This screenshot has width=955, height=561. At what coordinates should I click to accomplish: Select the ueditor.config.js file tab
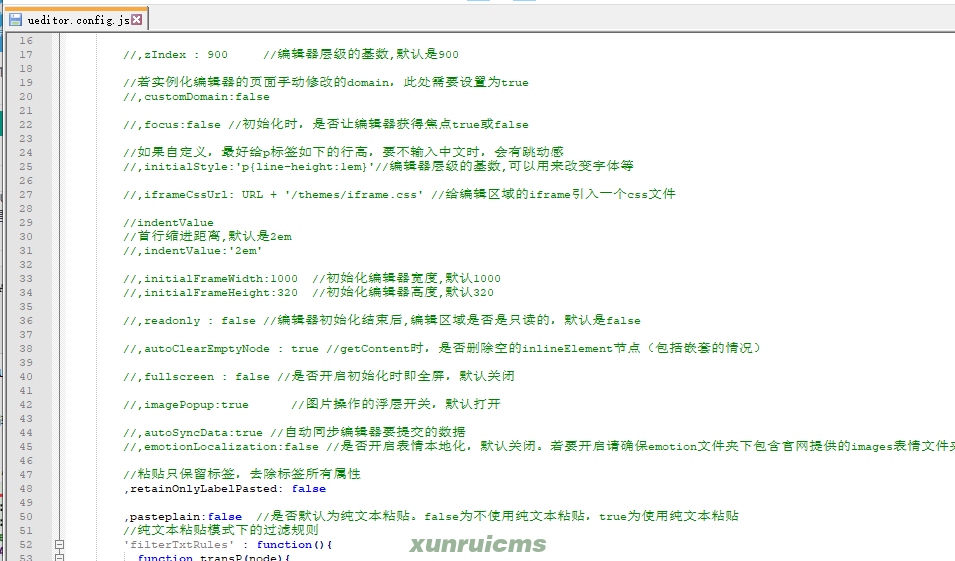[76, 19]
